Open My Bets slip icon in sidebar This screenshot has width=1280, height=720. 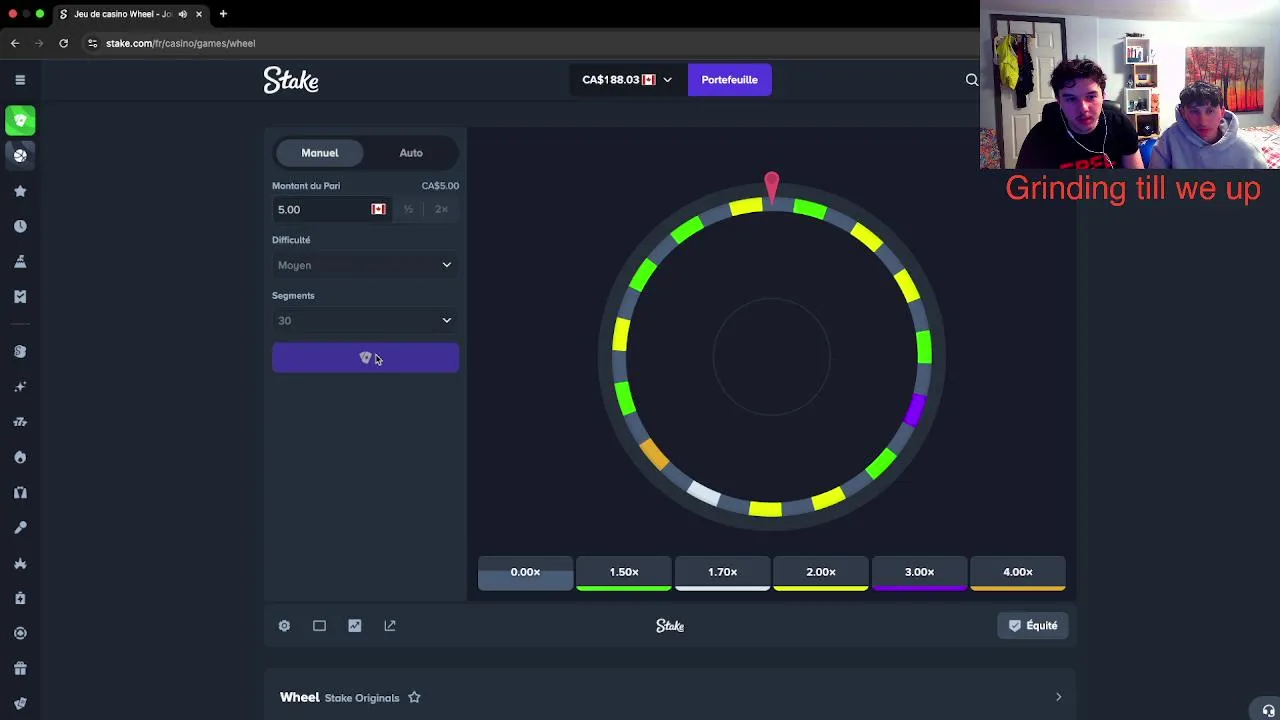pos(20,296)
